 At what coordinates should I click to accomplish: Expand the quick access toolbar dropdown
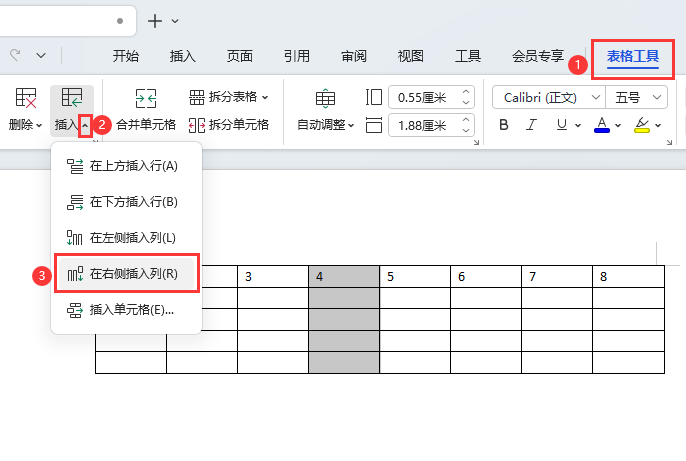pos(41,56)
